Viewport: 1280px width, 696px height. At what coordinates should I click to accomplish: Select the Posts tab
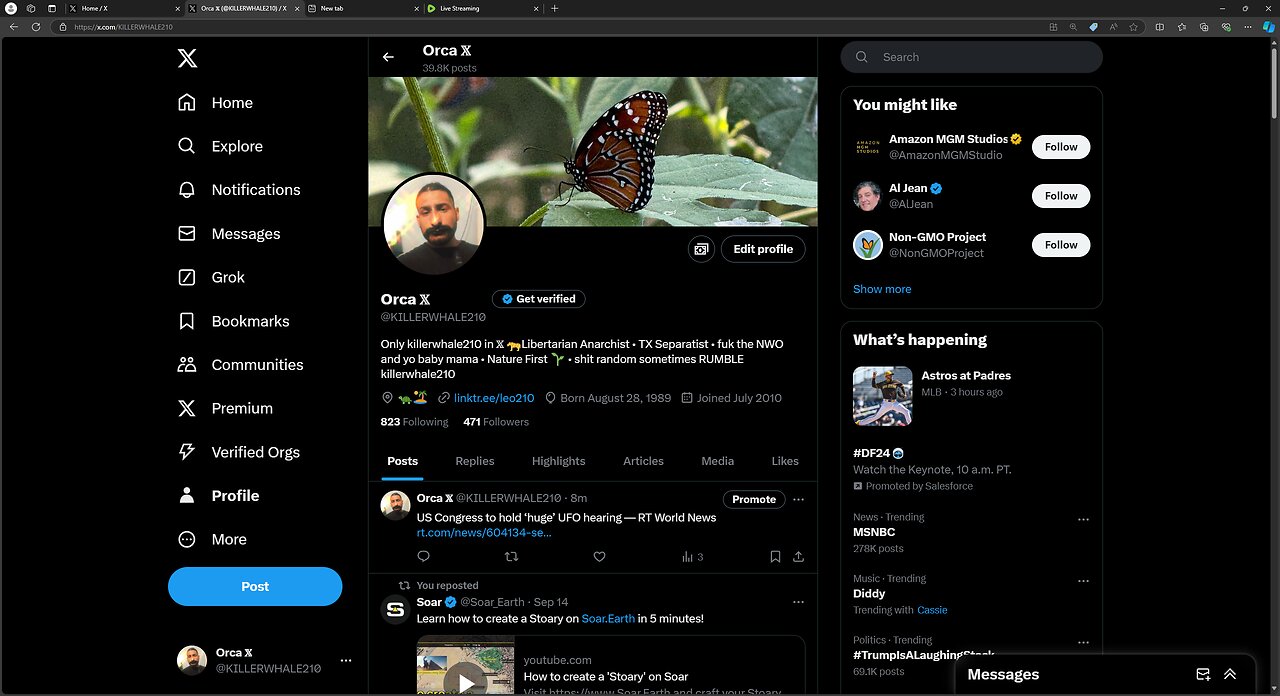point(403,461)
